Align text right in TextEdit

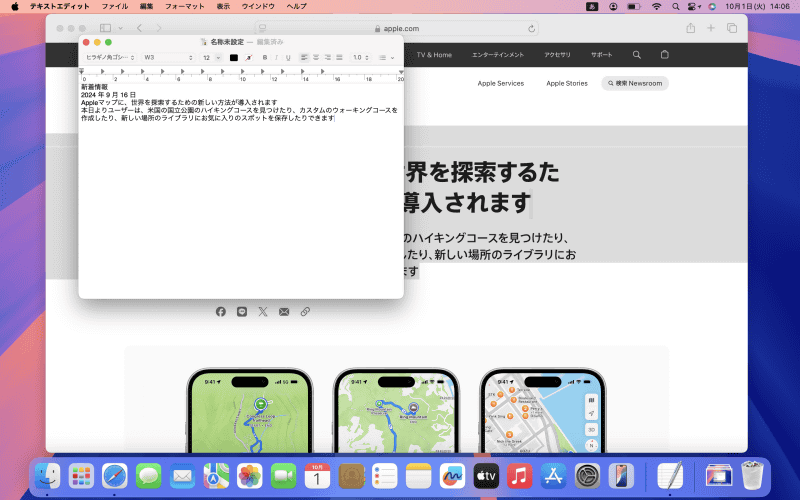[x=328, y=58]
